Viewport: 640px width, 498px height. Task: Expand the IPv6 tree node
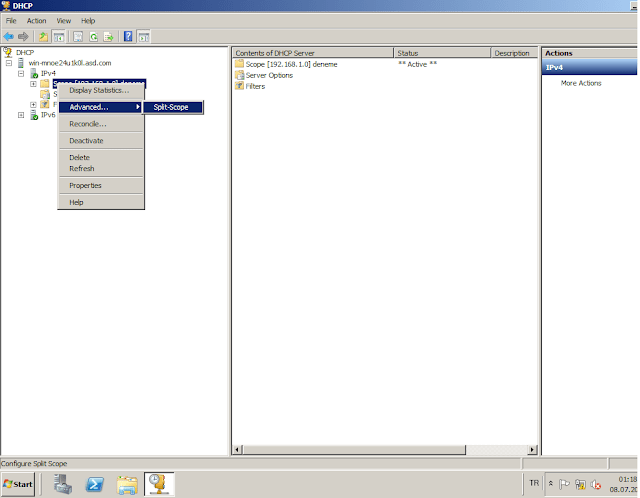pyautogui.click(x=21, y=115)
